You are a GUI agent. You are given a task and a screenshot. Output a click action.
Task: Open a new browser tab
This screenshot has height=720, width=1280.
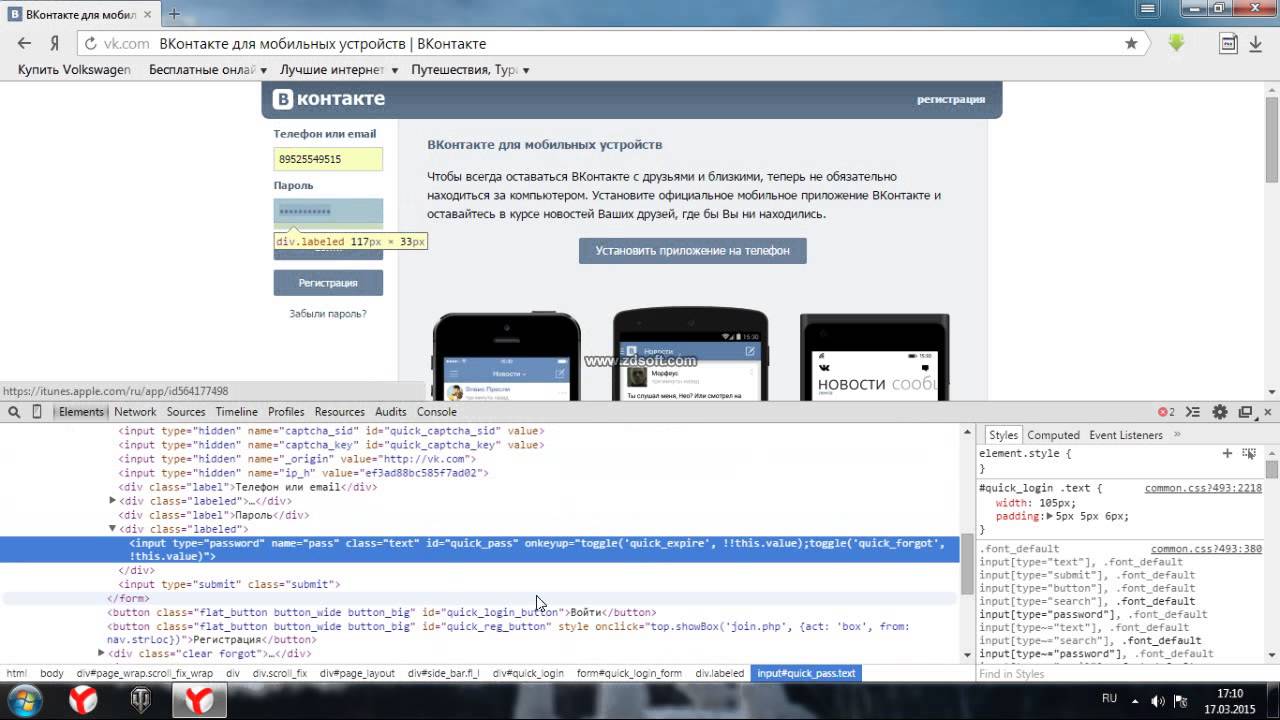coord(174,14)
